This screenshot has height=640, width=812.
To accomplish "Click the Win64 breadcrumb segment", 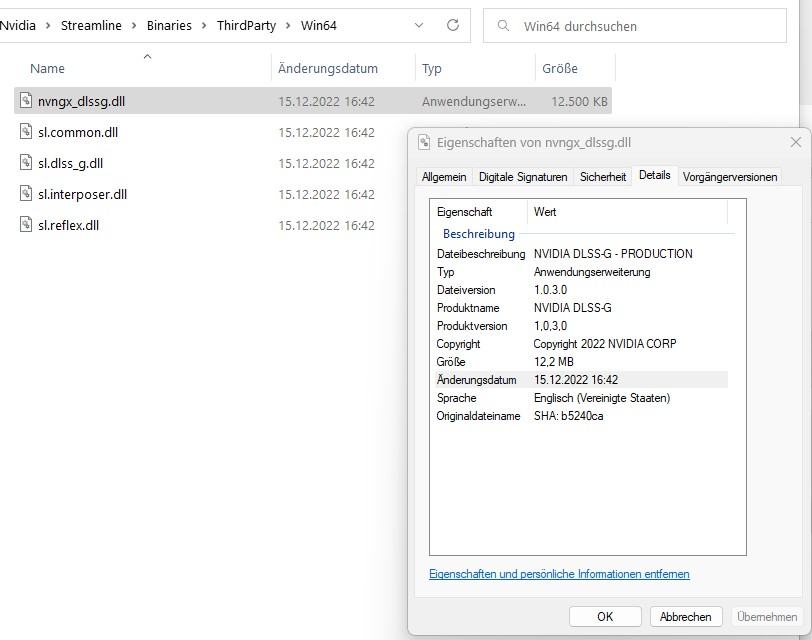I will [318, 25].
